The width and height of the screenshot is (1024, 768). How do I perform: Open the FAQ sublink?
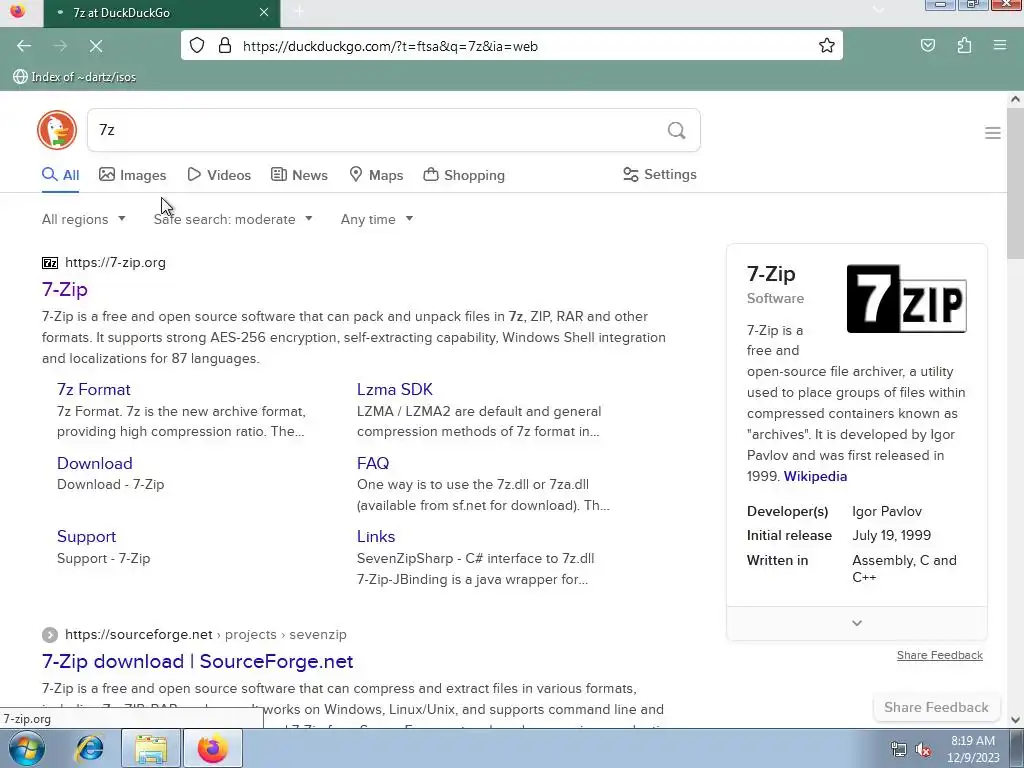coord(373,463)
